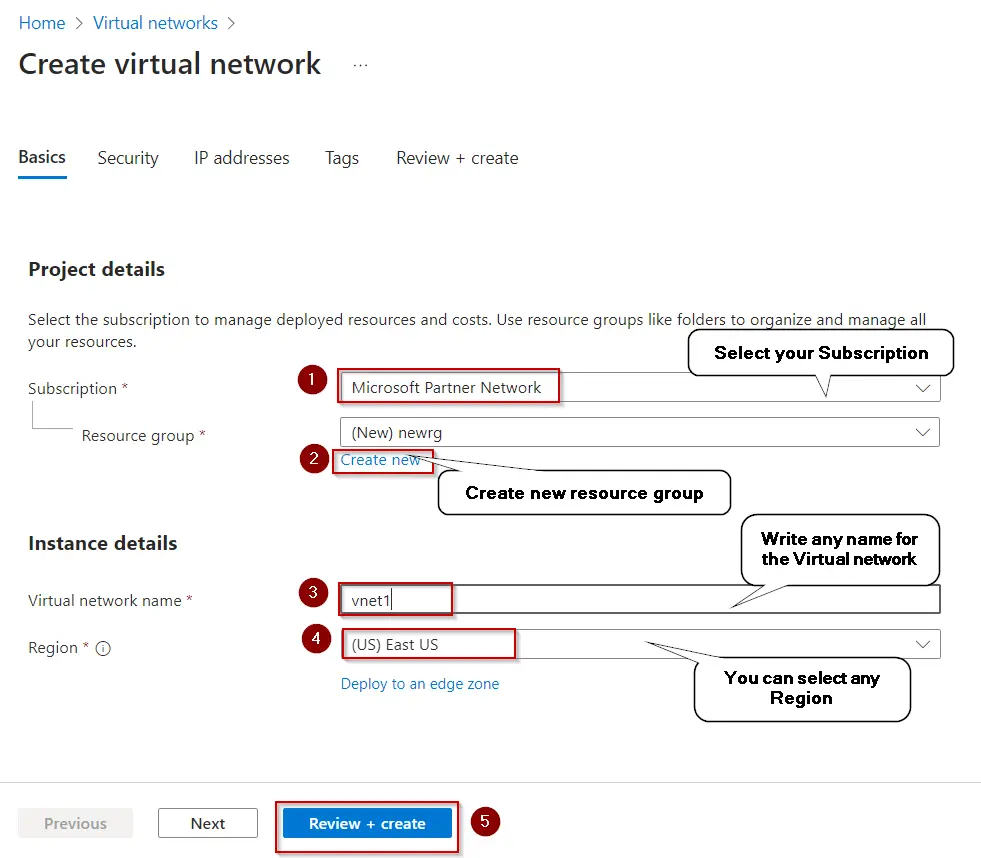Switch to the Security tab
The height and width of the screenshot is (858, 981).
[128, 158]
